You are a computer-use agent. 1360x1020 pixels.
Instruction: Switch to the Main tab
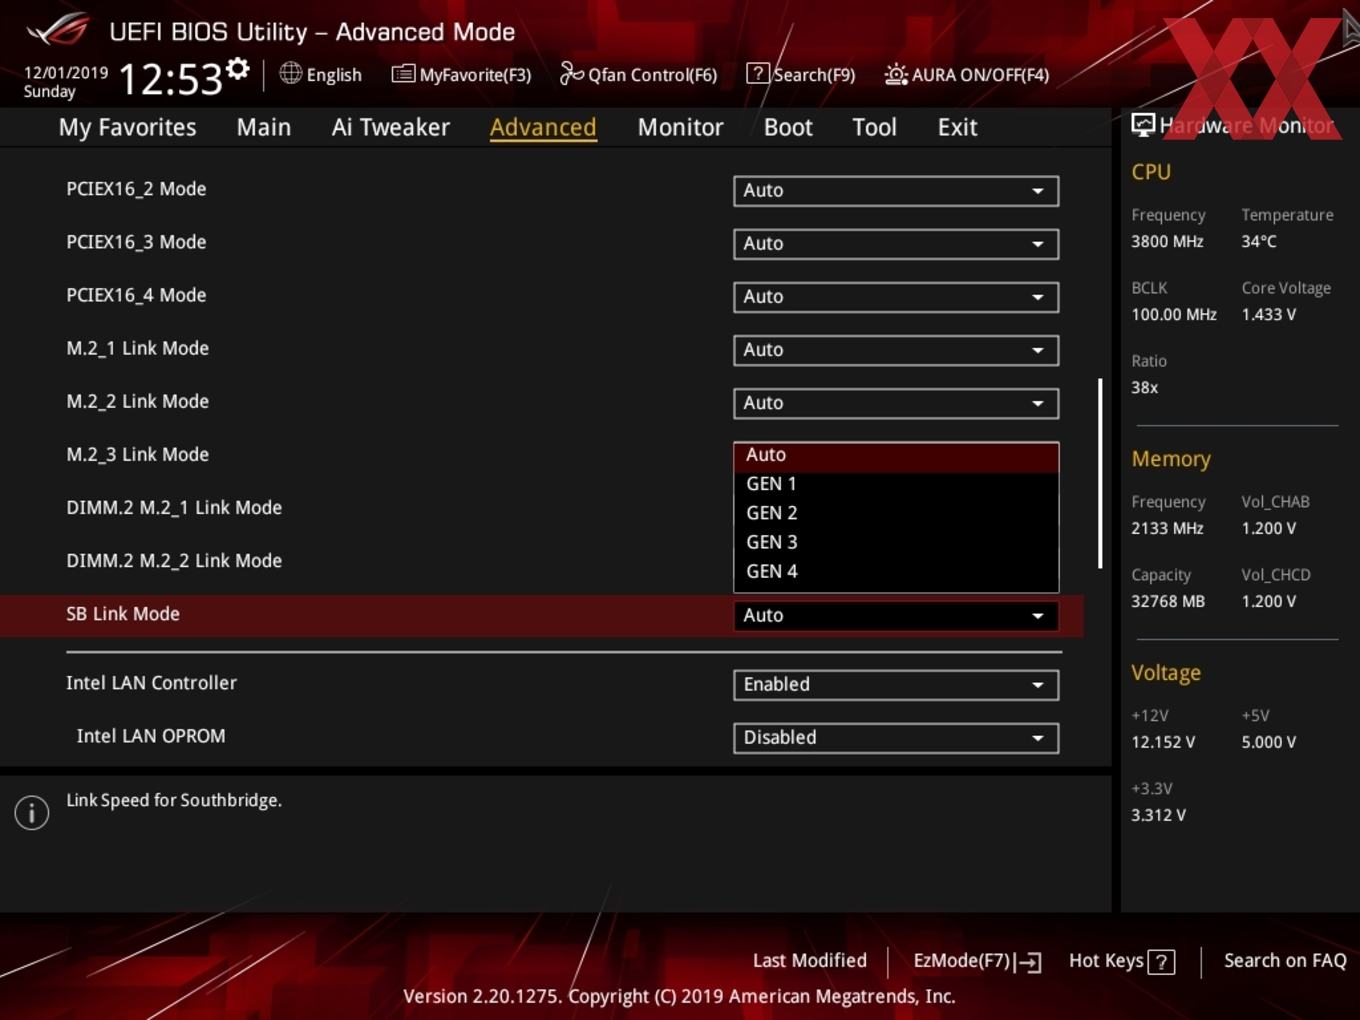(264, 127)
